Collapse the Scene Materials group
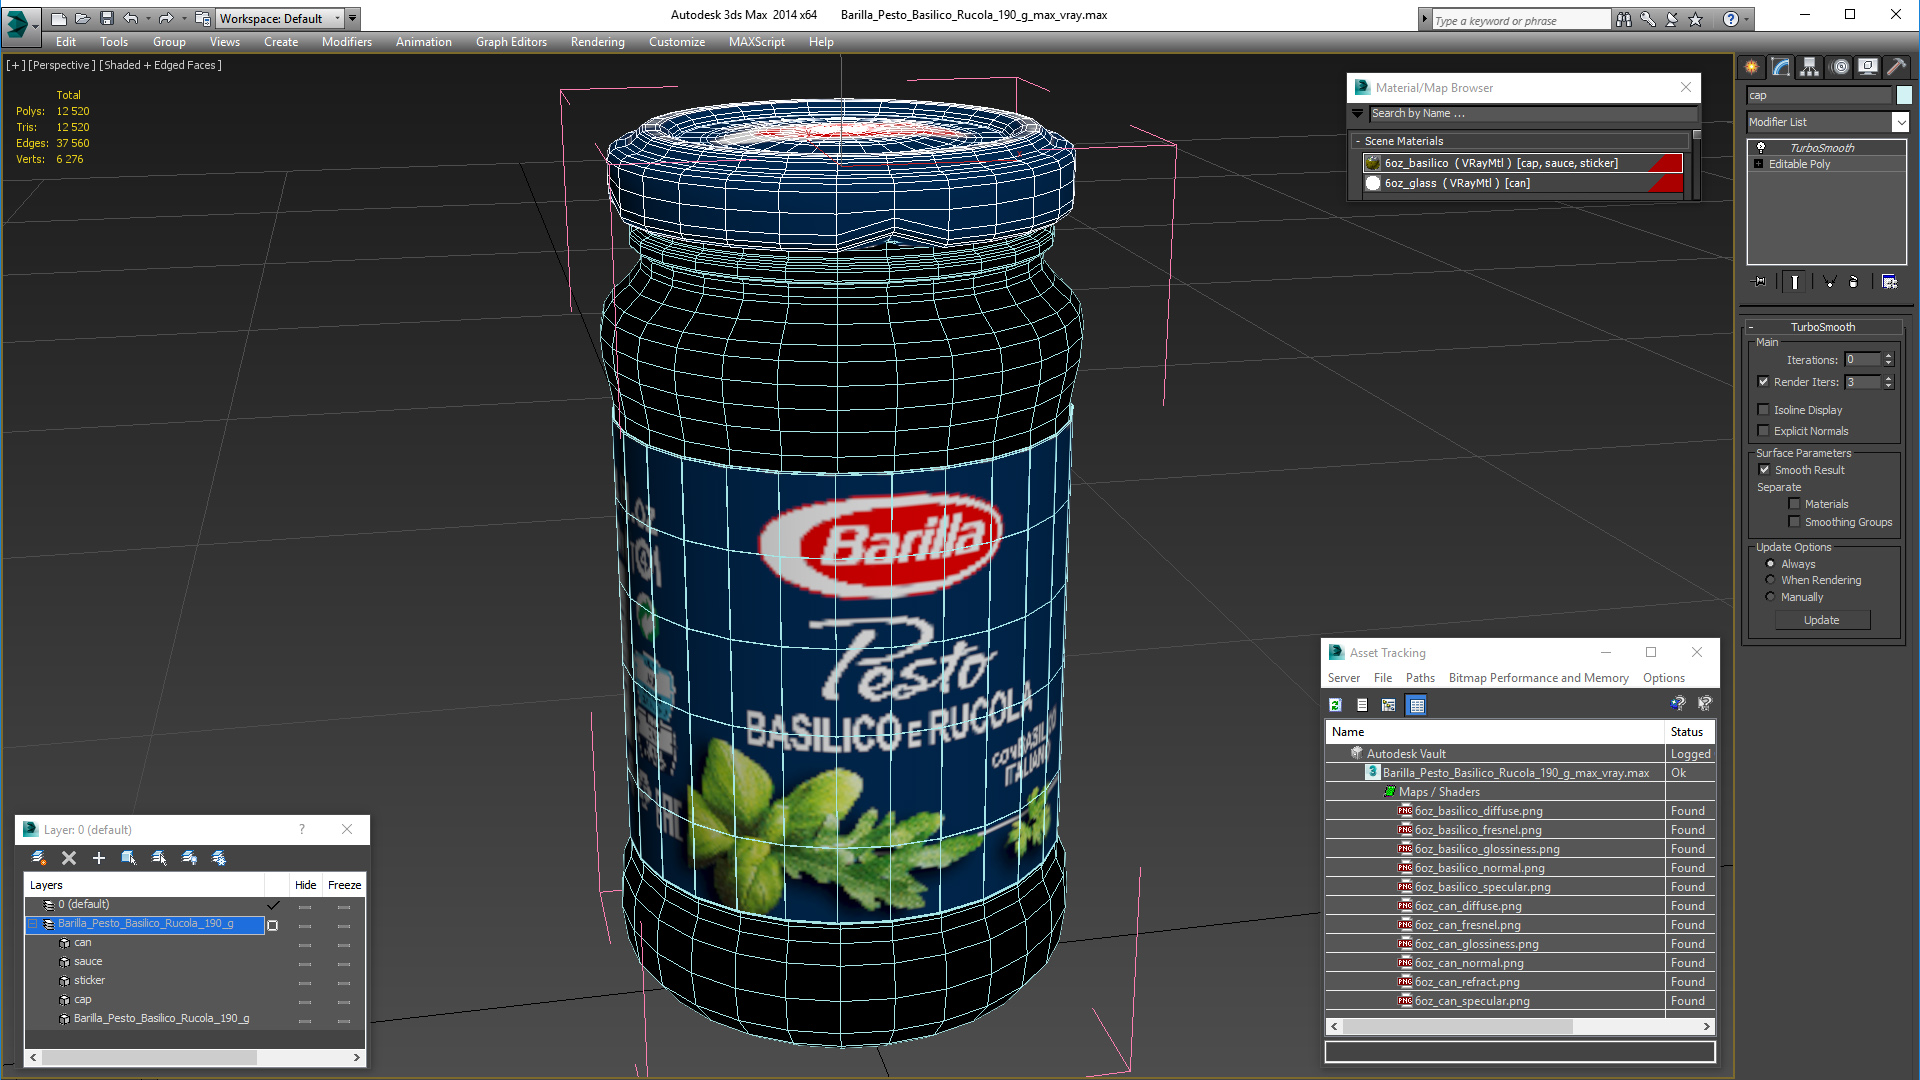 point(1357,141)
